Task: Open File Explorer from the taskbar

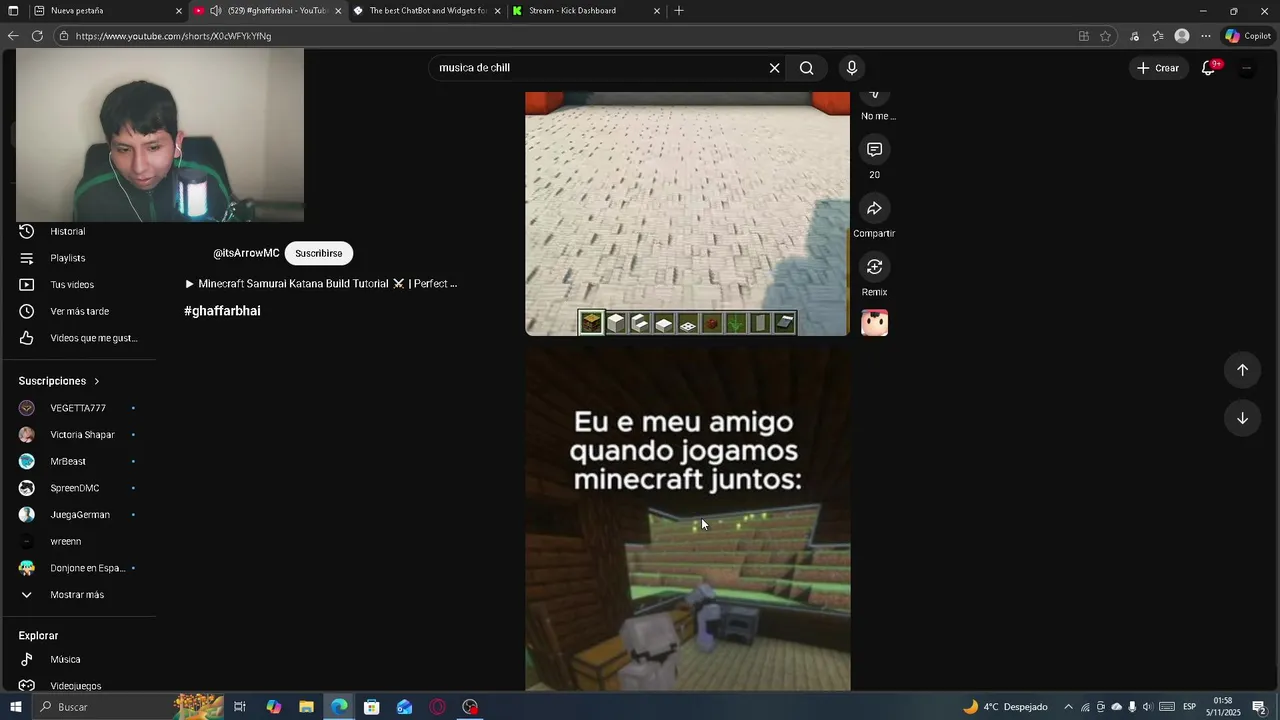Action: tap(306, 707)
